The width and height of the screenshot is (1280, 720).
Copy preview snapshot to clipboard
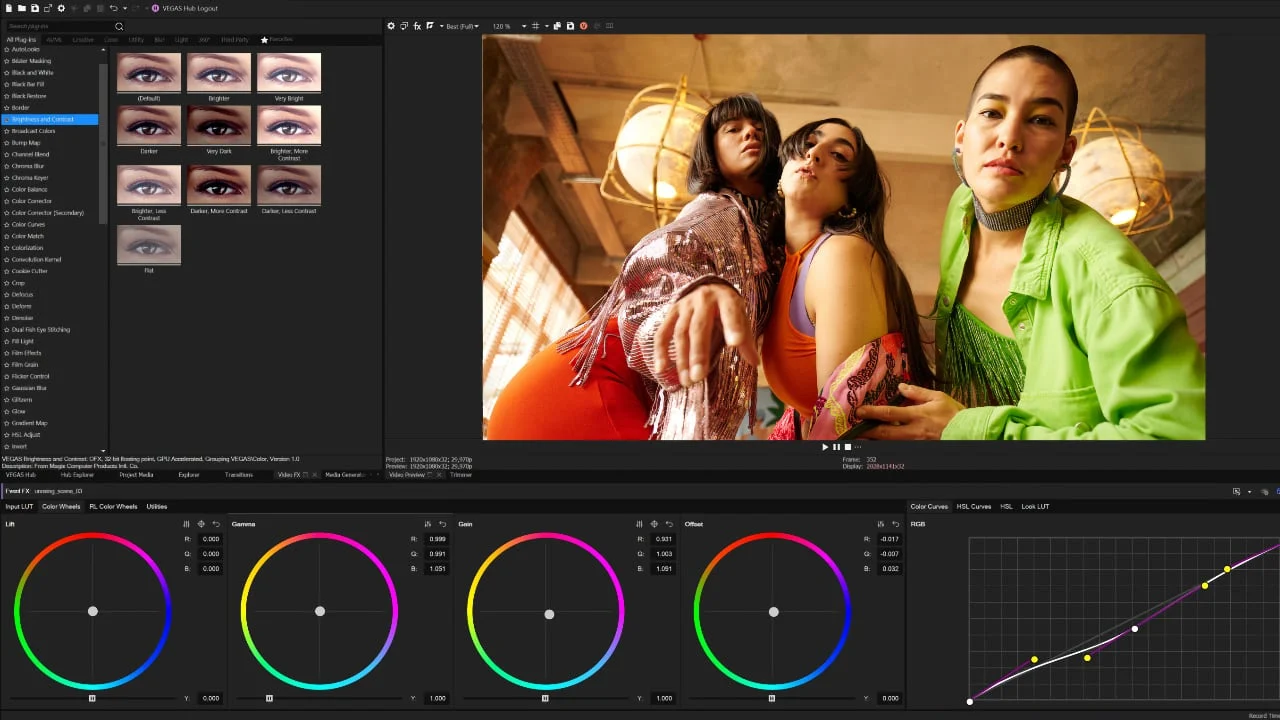558,26
